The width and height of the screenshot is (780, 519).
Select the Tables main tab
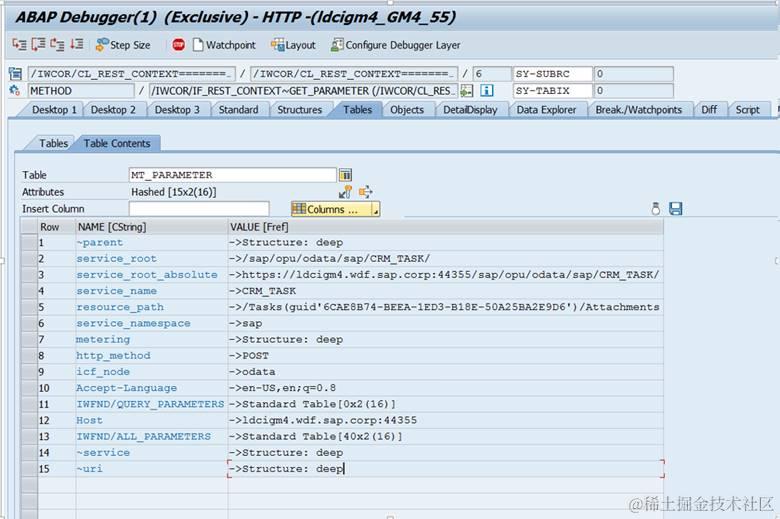pyautogui.click(x=357, y=110)
